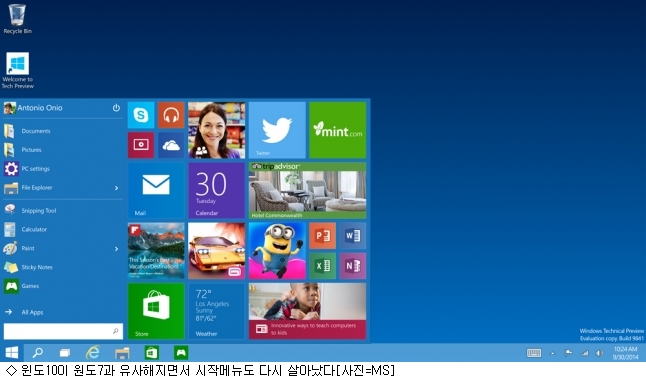Screen dimensions: 646x382
Task: Open the Store from the taskbar
Action: 152,353
